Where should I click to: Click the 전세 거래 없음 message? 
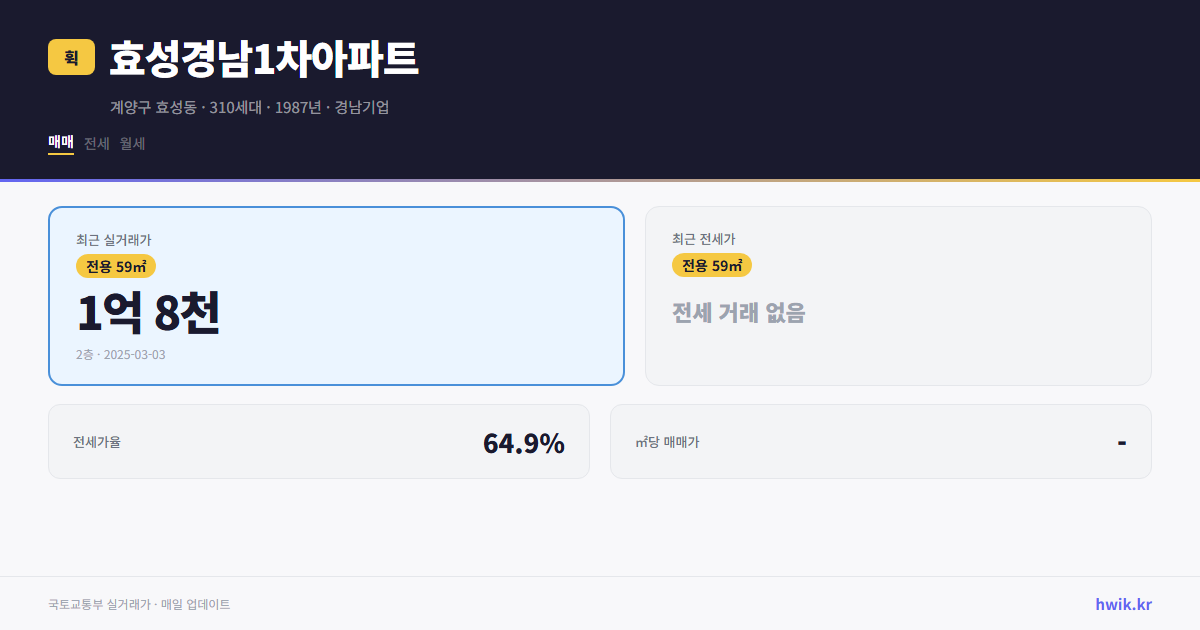(739, 315)
